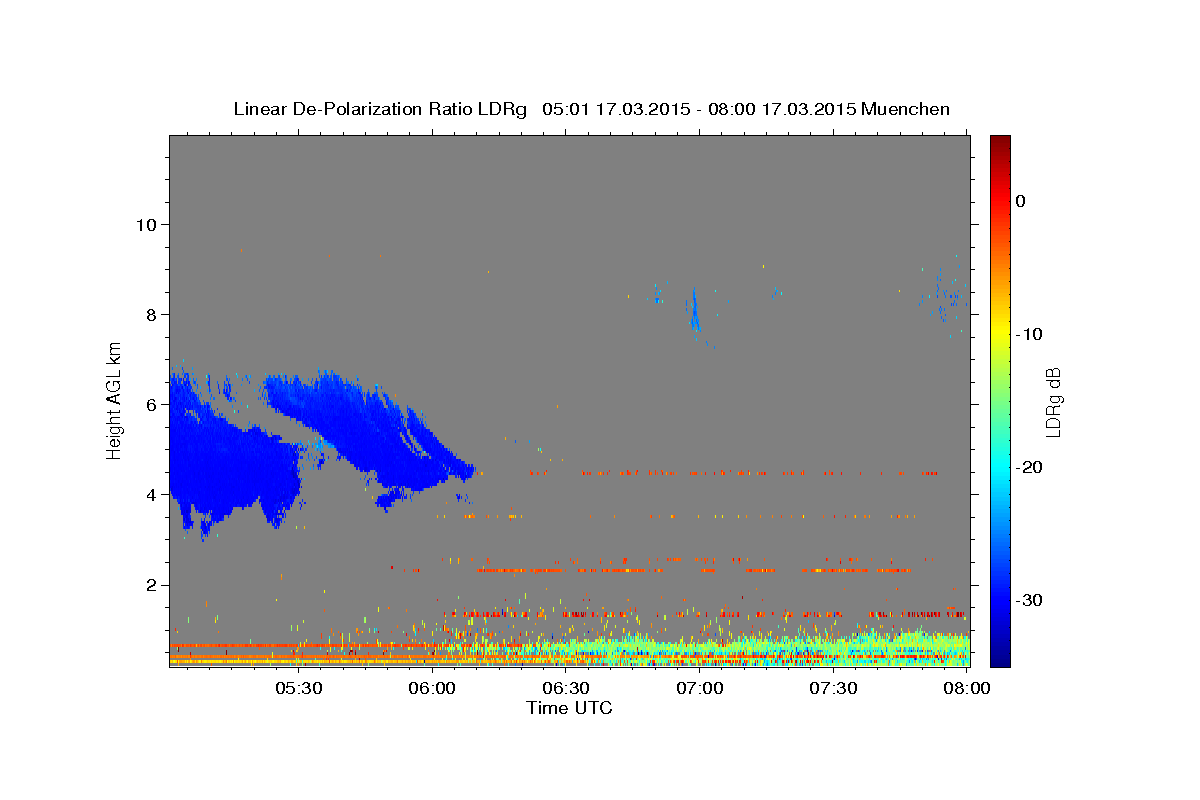This screenshot has height=800, width=1200.
Task: Click the 07:30 time tick label
Action: point(833,689)
